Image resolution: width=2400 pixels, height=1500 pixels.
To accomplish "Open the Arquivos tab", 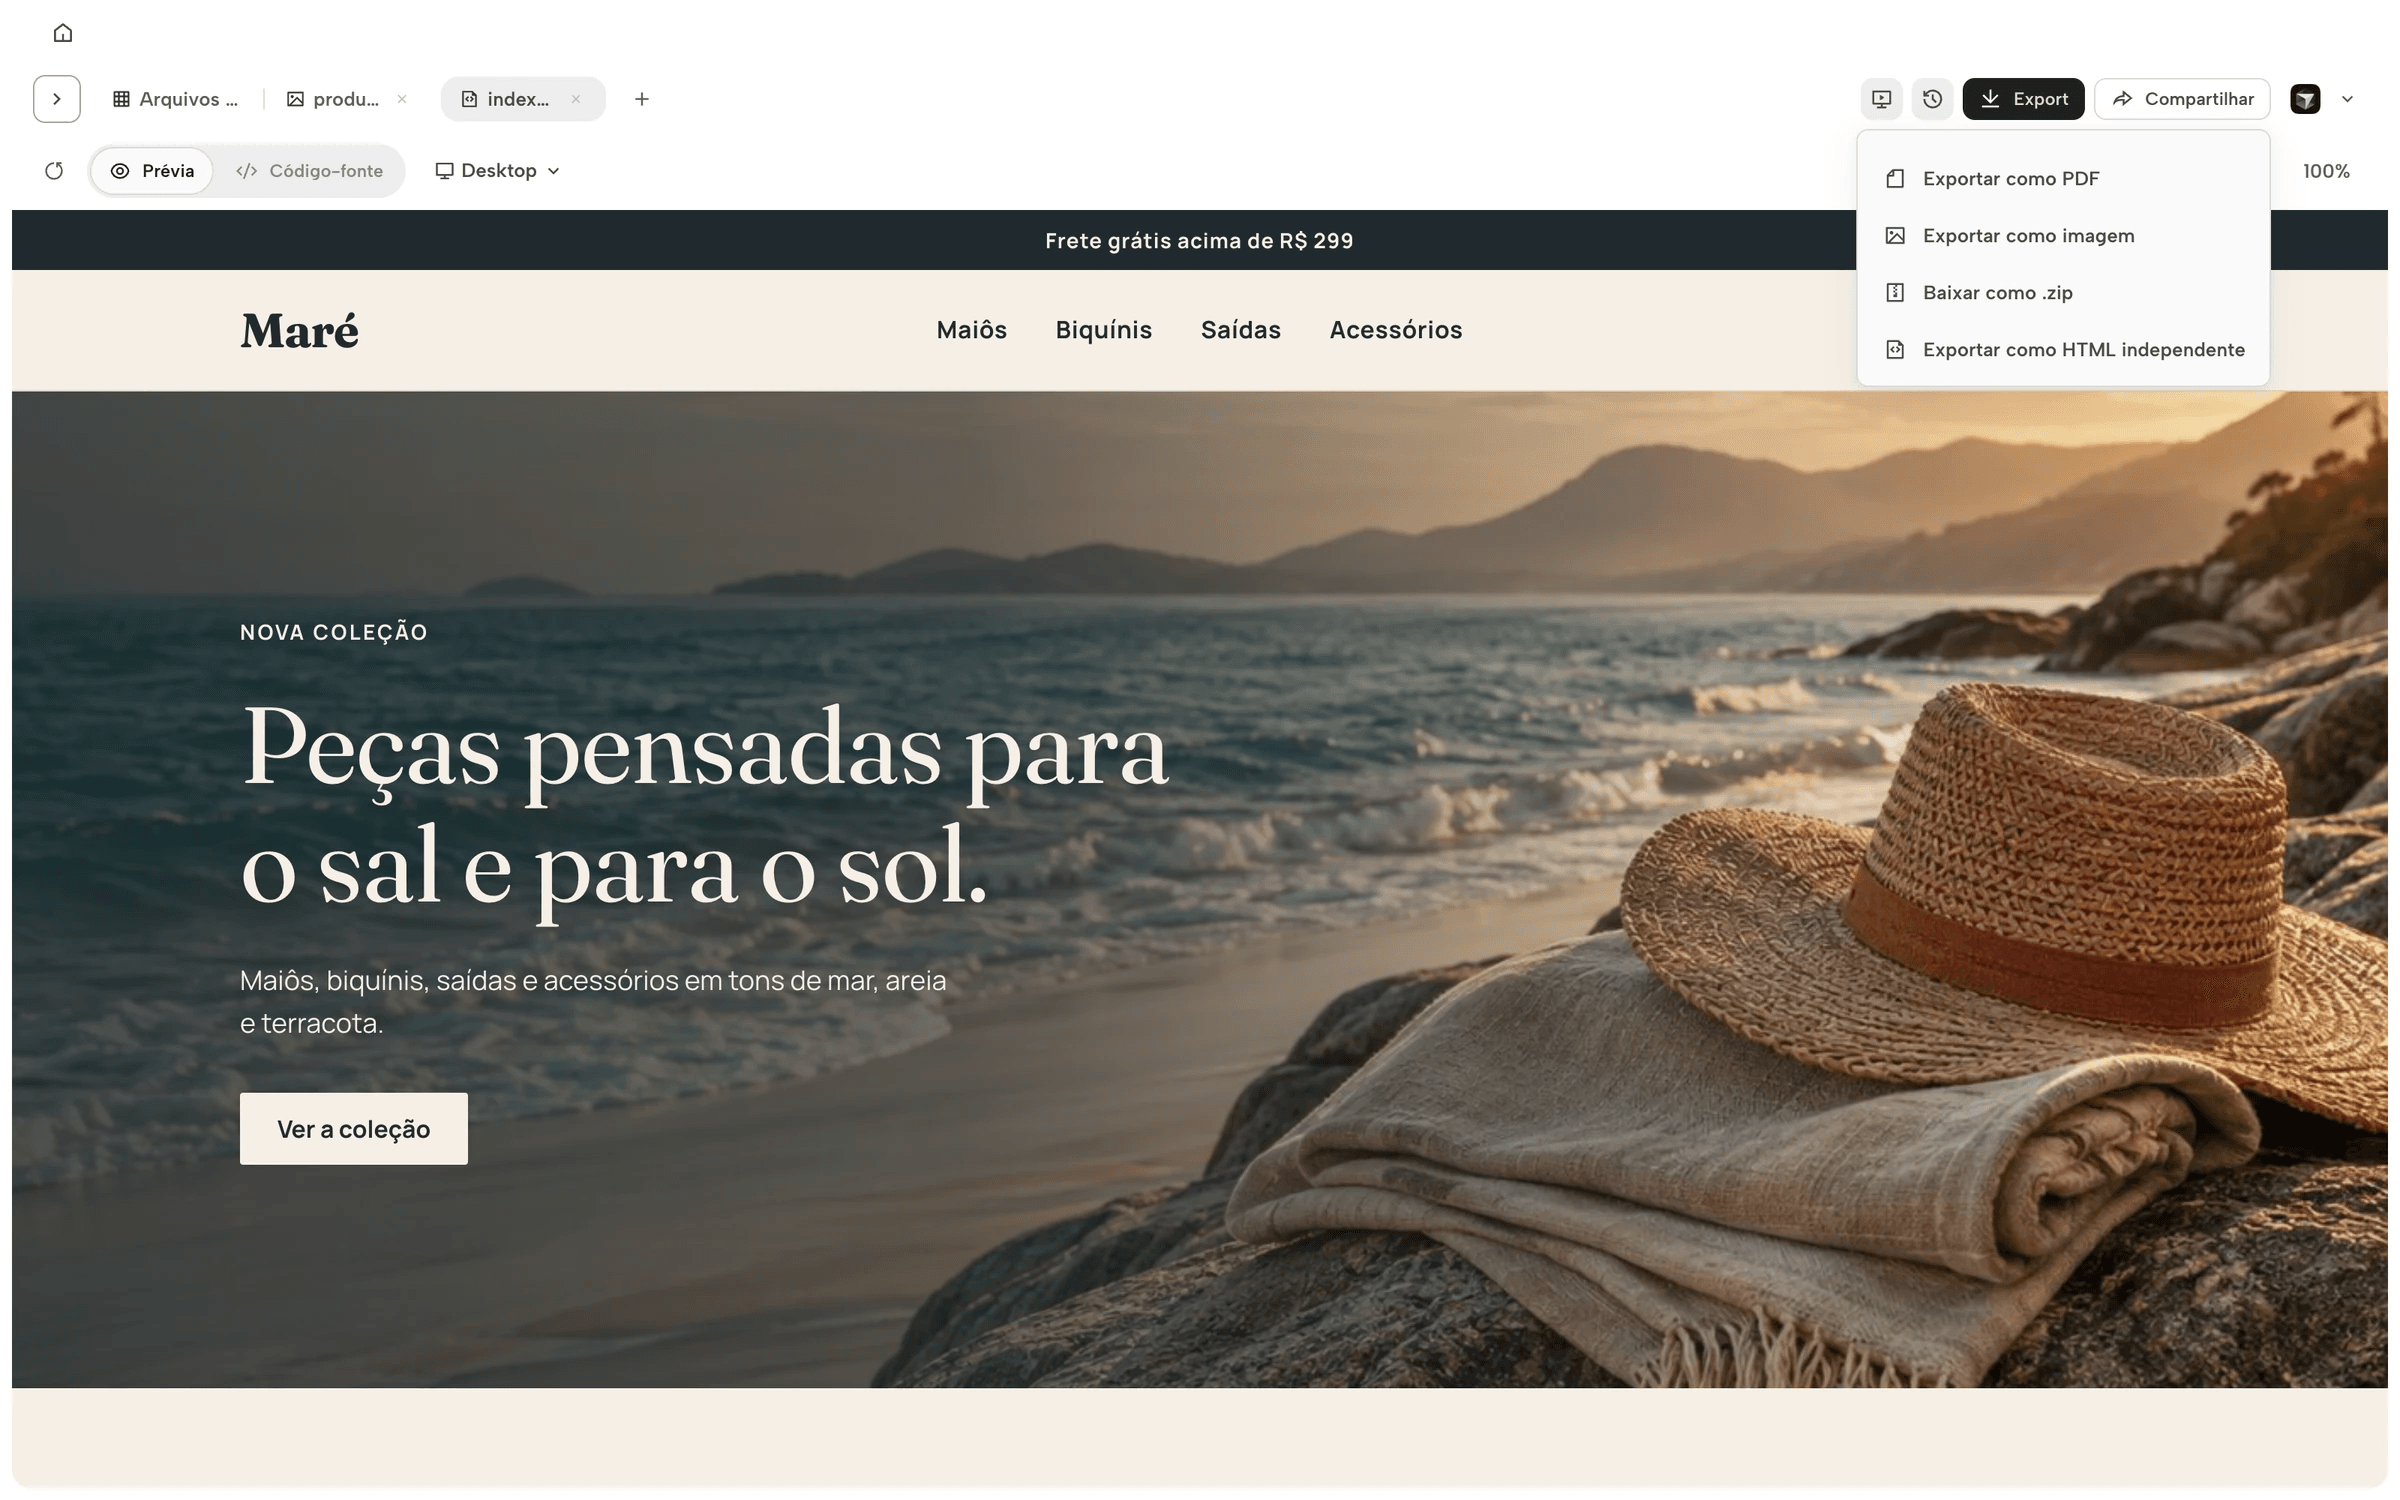I will pos(176,99).
